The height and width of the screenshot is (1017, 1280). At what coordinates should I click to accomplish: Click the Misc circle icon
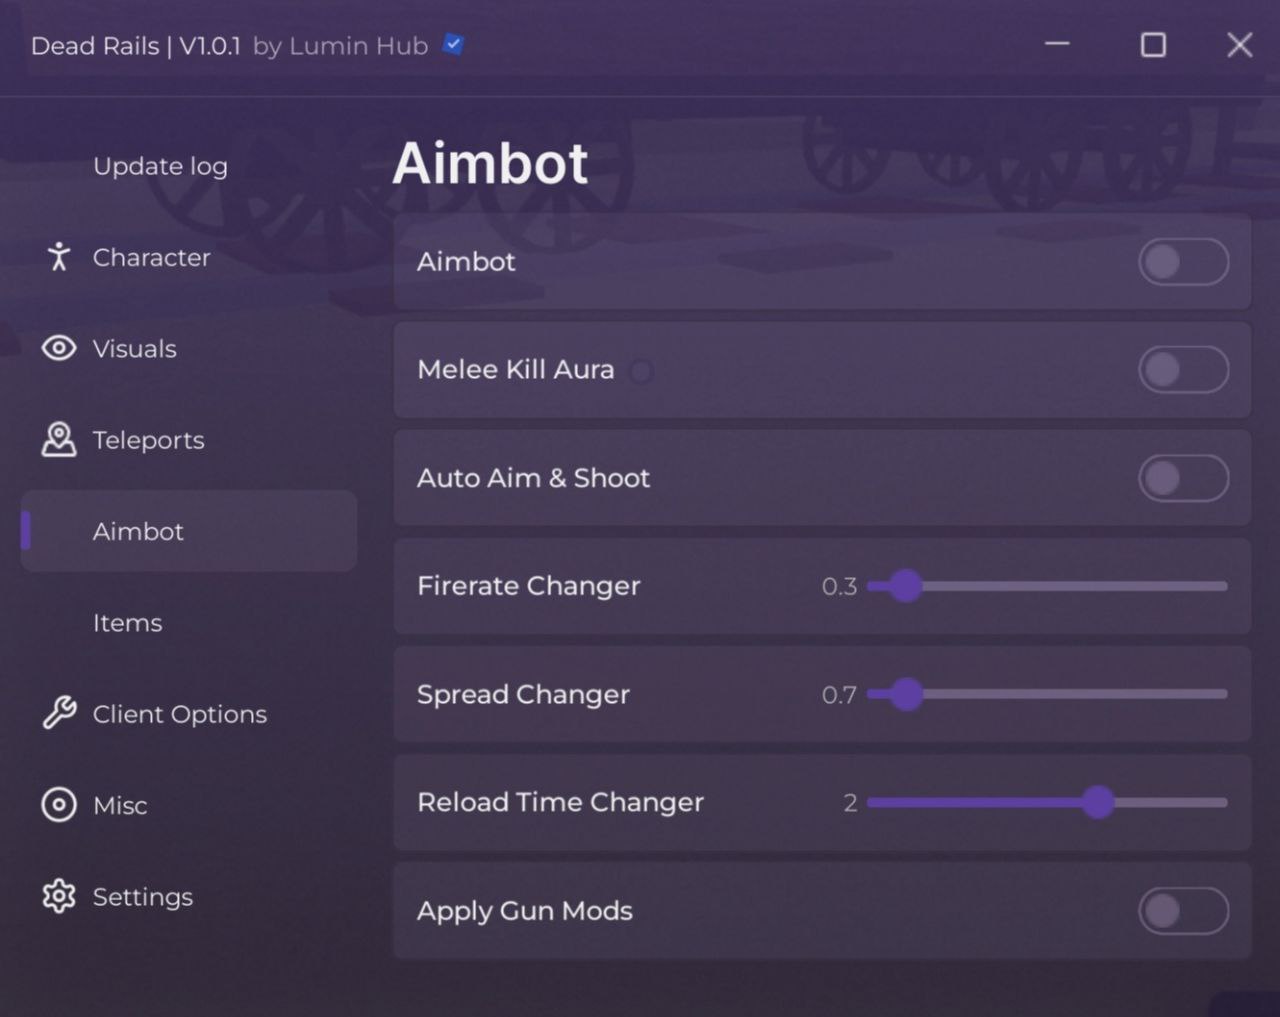pyautogui.click(x=59, y=805)
